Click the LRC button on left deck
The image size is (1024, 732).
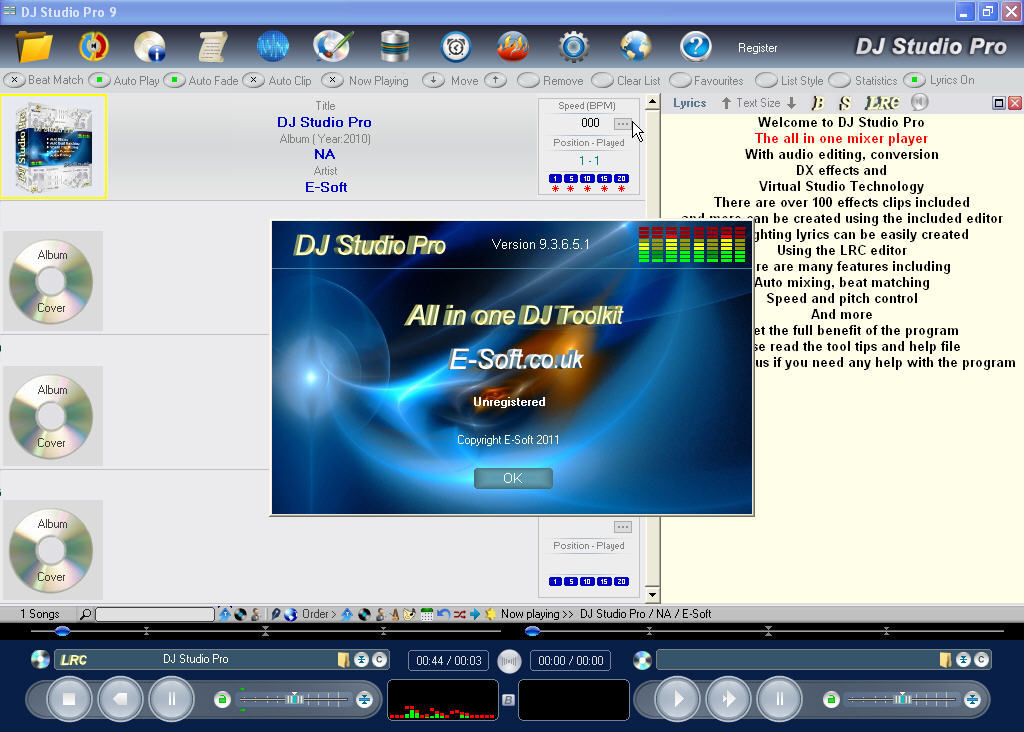[73, 660]
